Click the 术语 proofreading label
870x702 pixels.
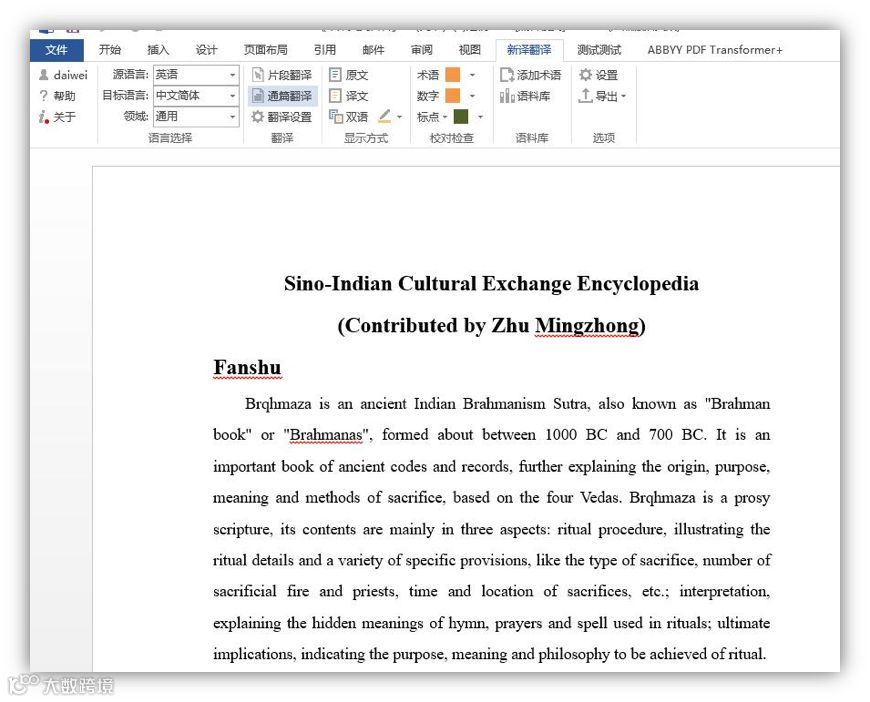pos(428,75)
